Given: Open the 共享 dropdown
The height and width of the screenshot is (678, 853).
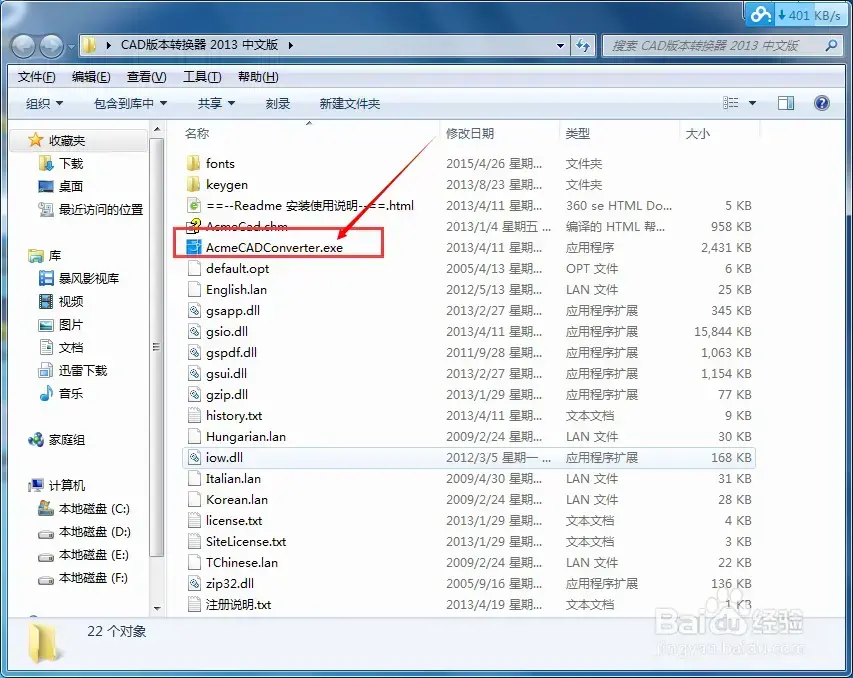Looking at the screenshot, I should [216, 103].
